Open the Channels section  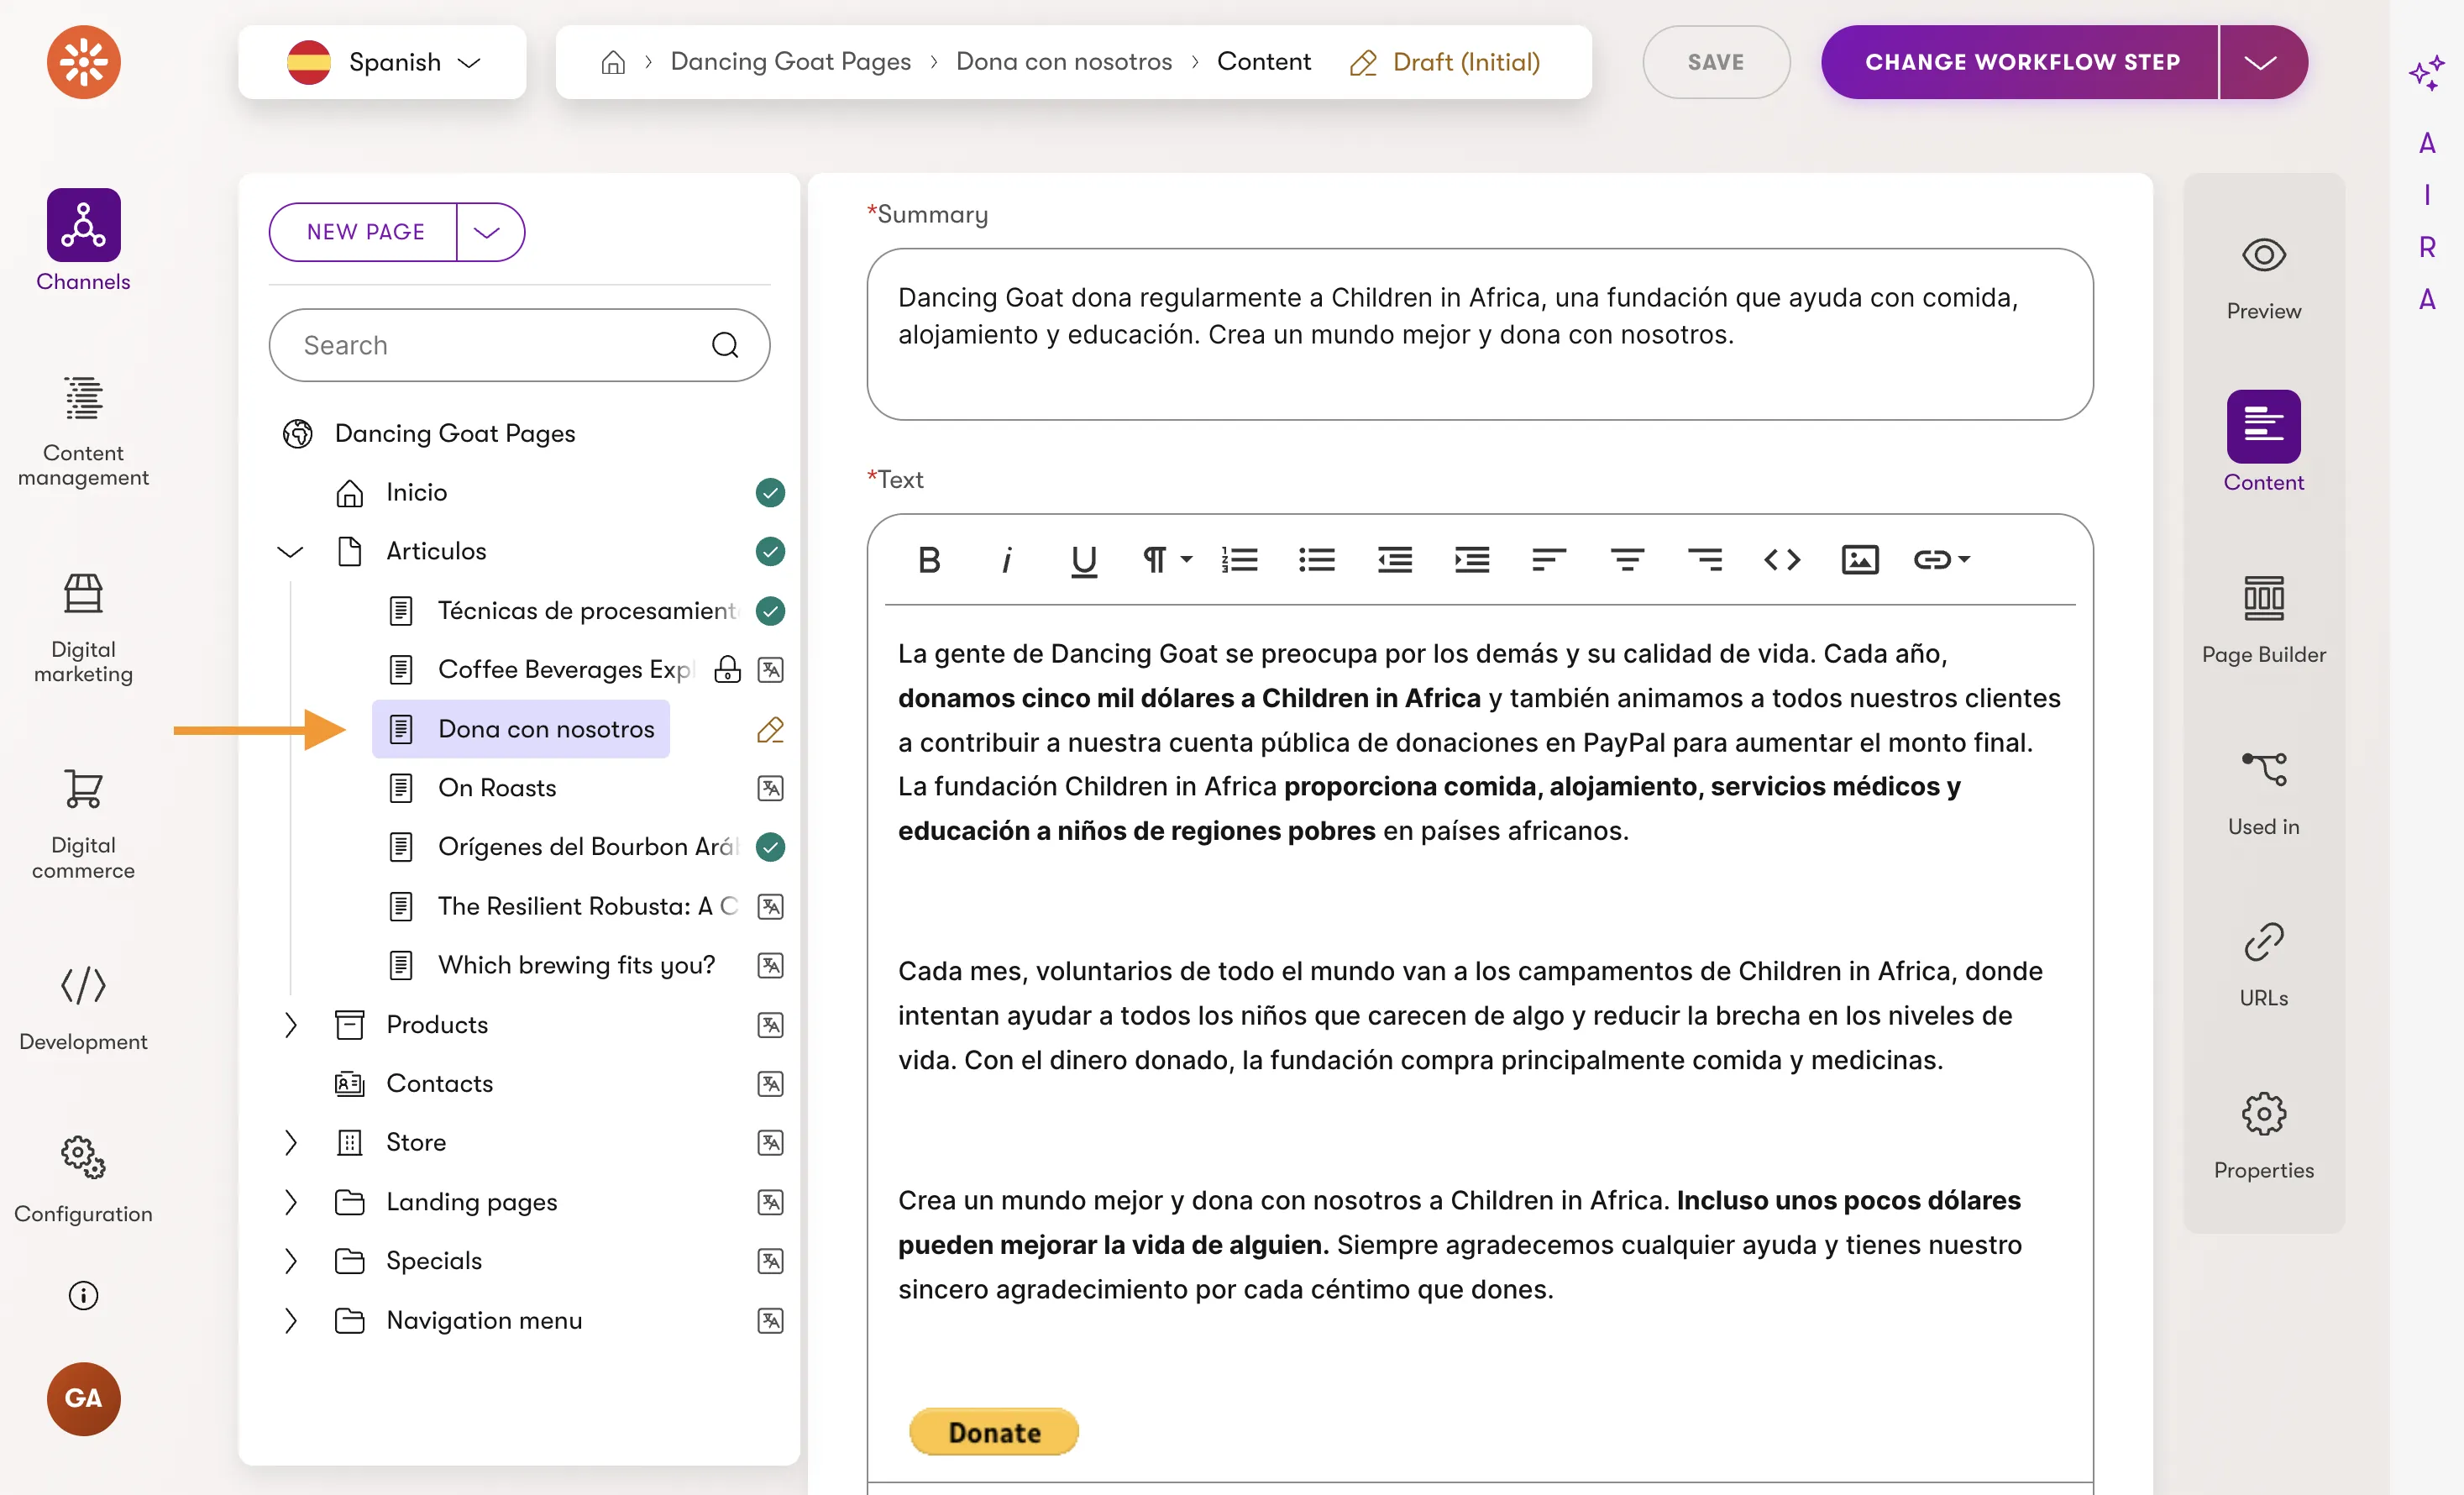pos(83,240)
